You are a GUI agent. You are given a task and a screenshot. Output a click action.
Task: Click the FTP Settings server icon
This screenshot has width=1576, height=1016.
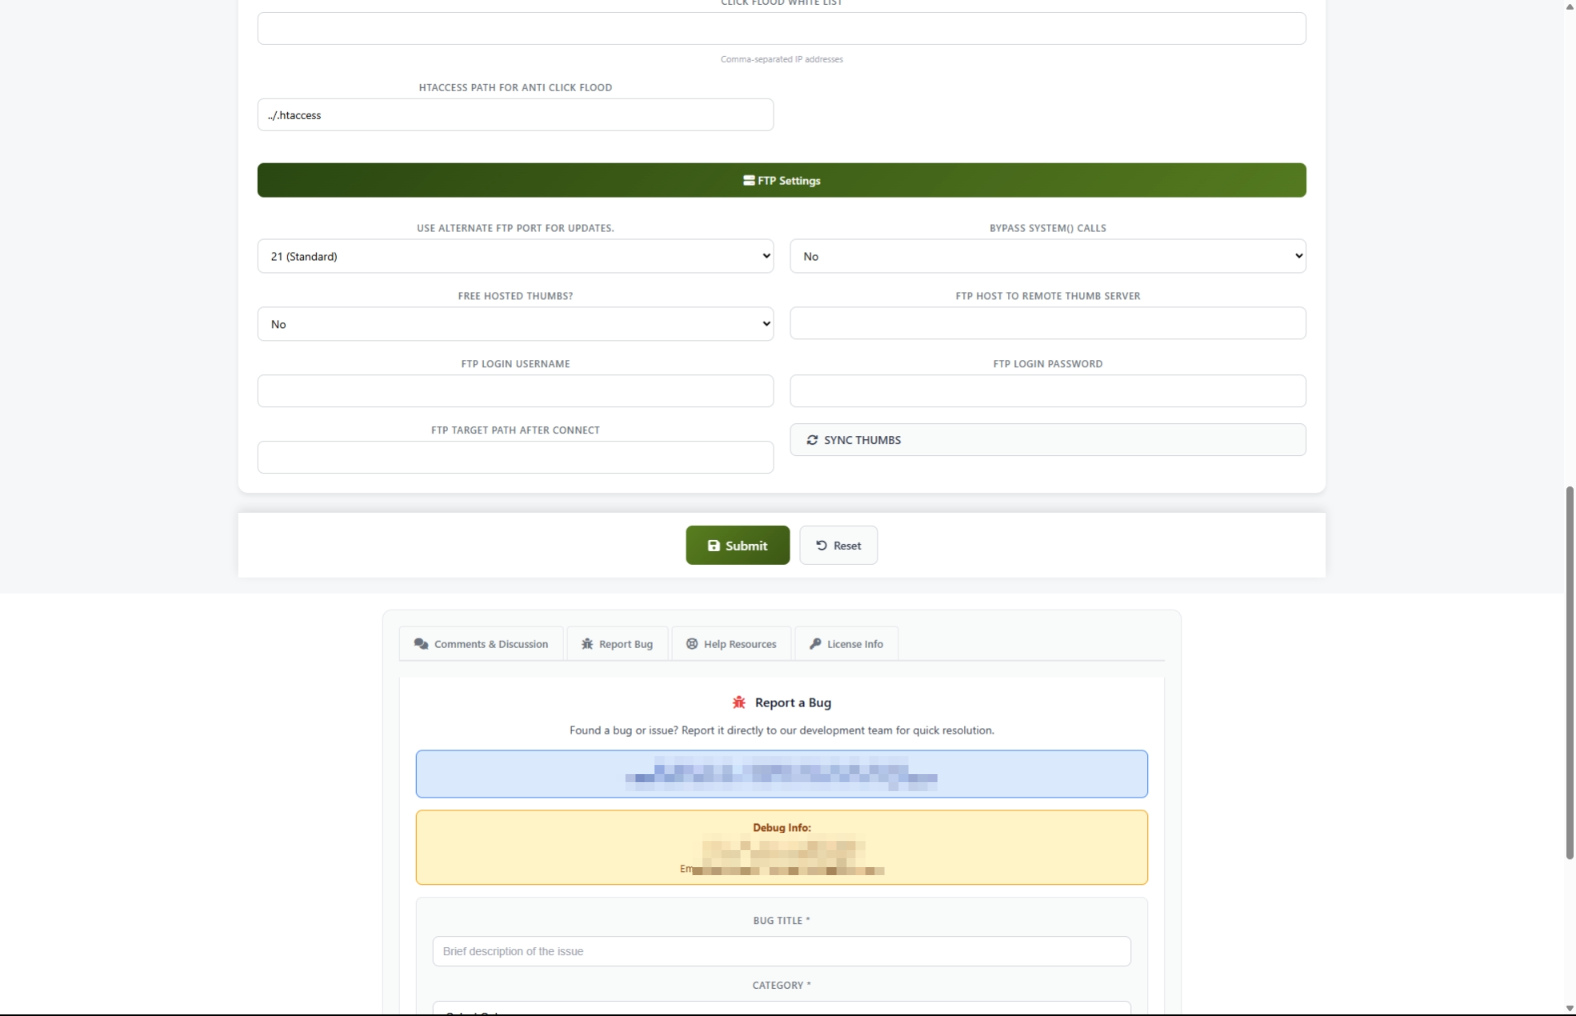748,181
